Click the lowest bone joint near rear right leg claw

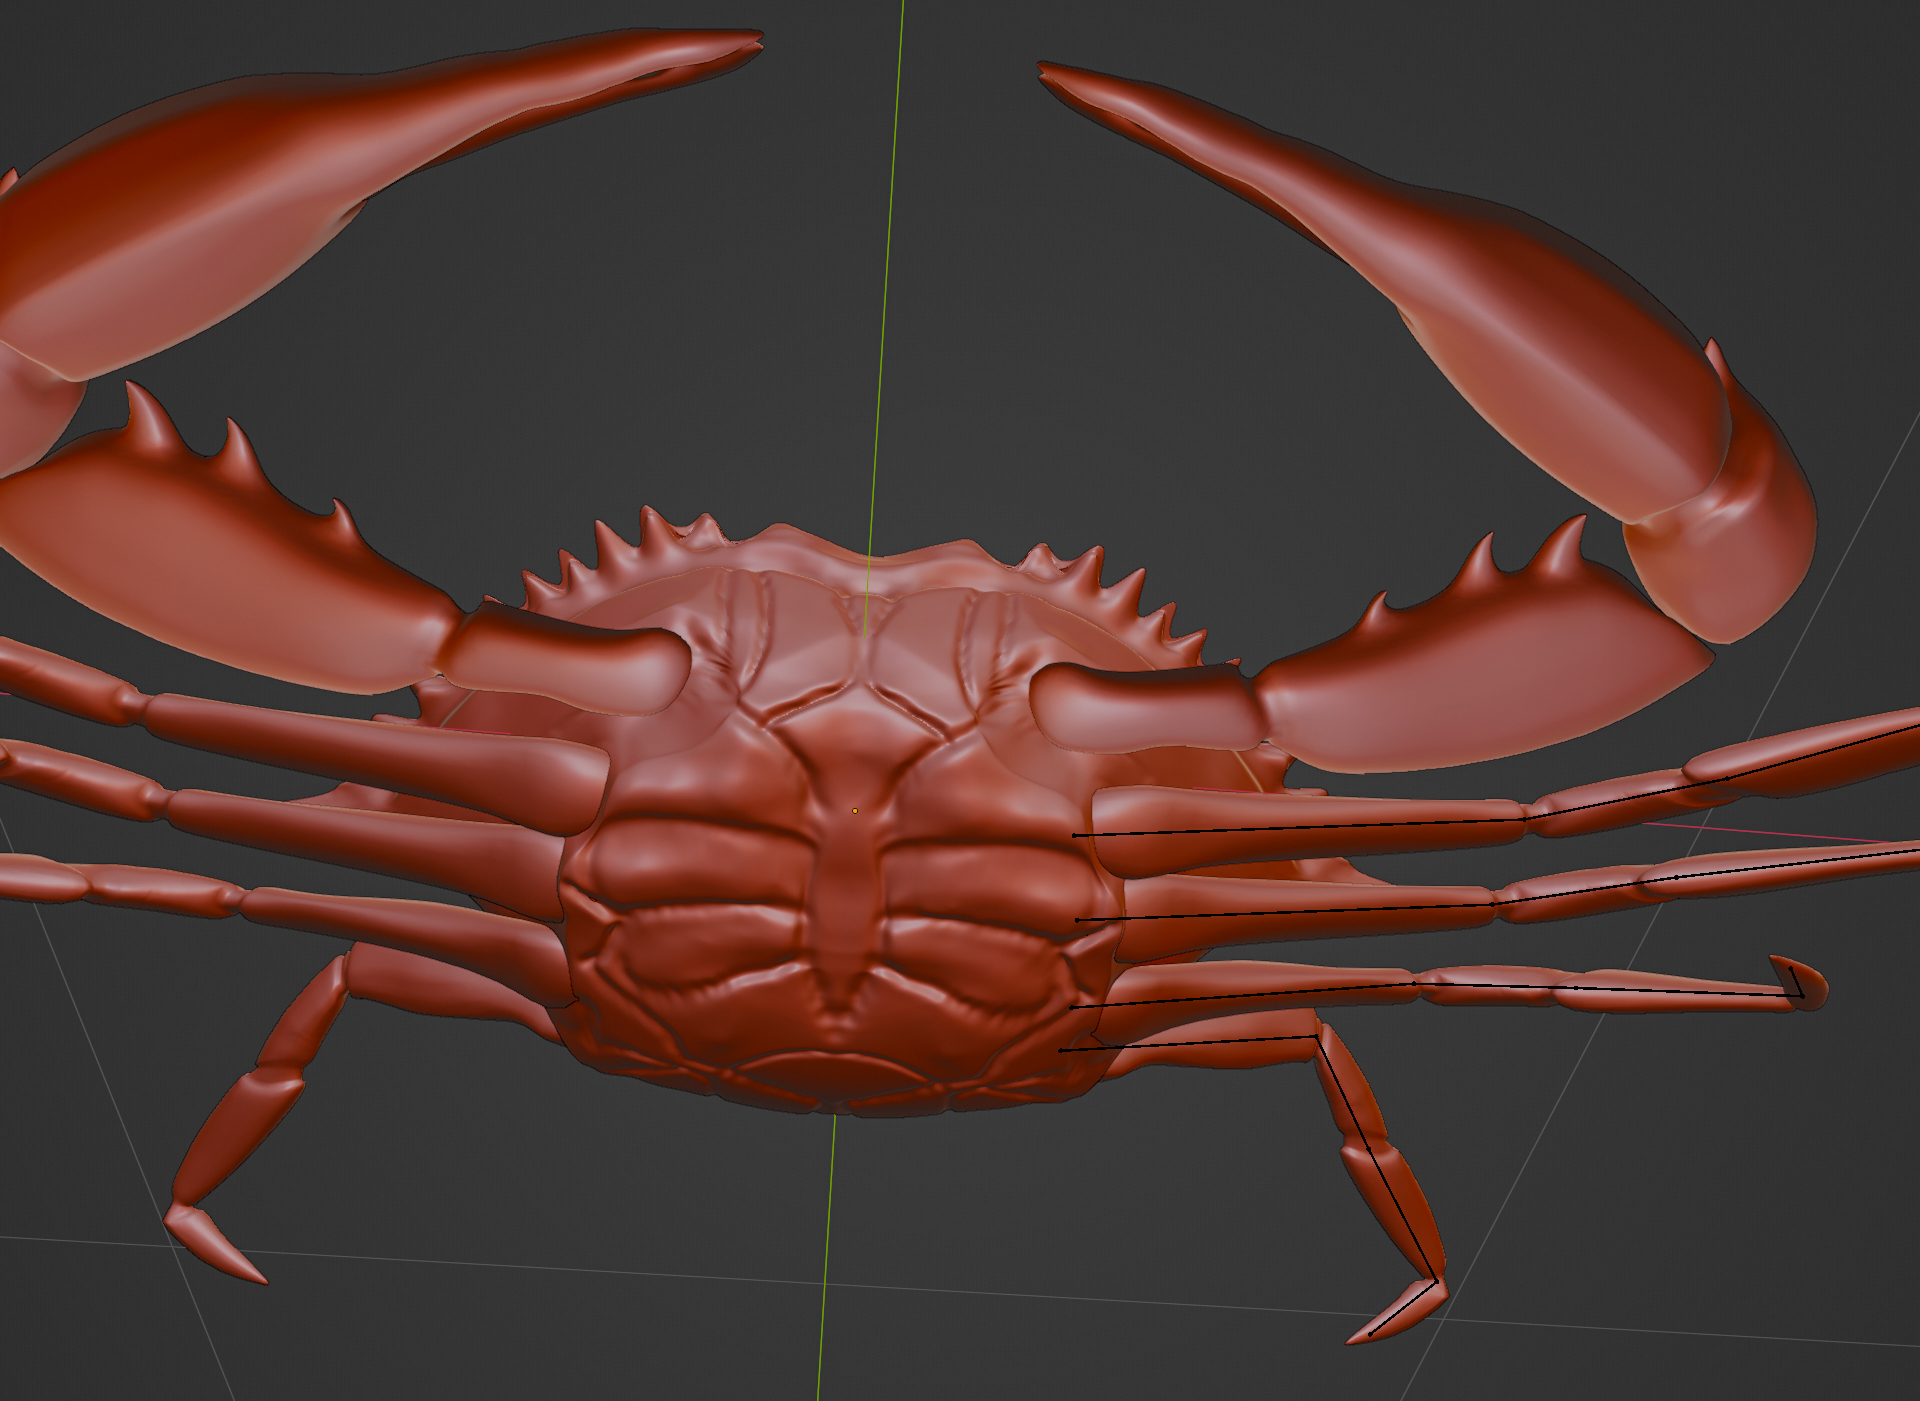click(x=1436, y=1281)
